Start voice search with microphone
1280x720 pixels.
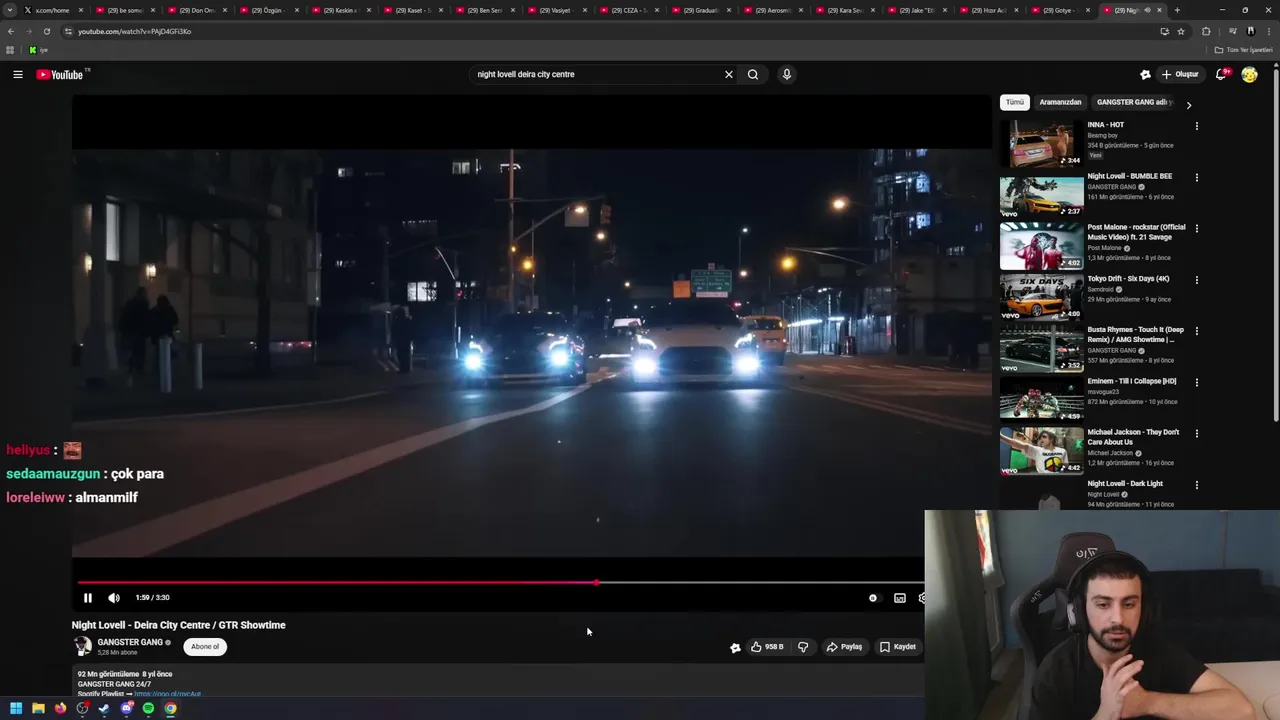tap(787, 74)
